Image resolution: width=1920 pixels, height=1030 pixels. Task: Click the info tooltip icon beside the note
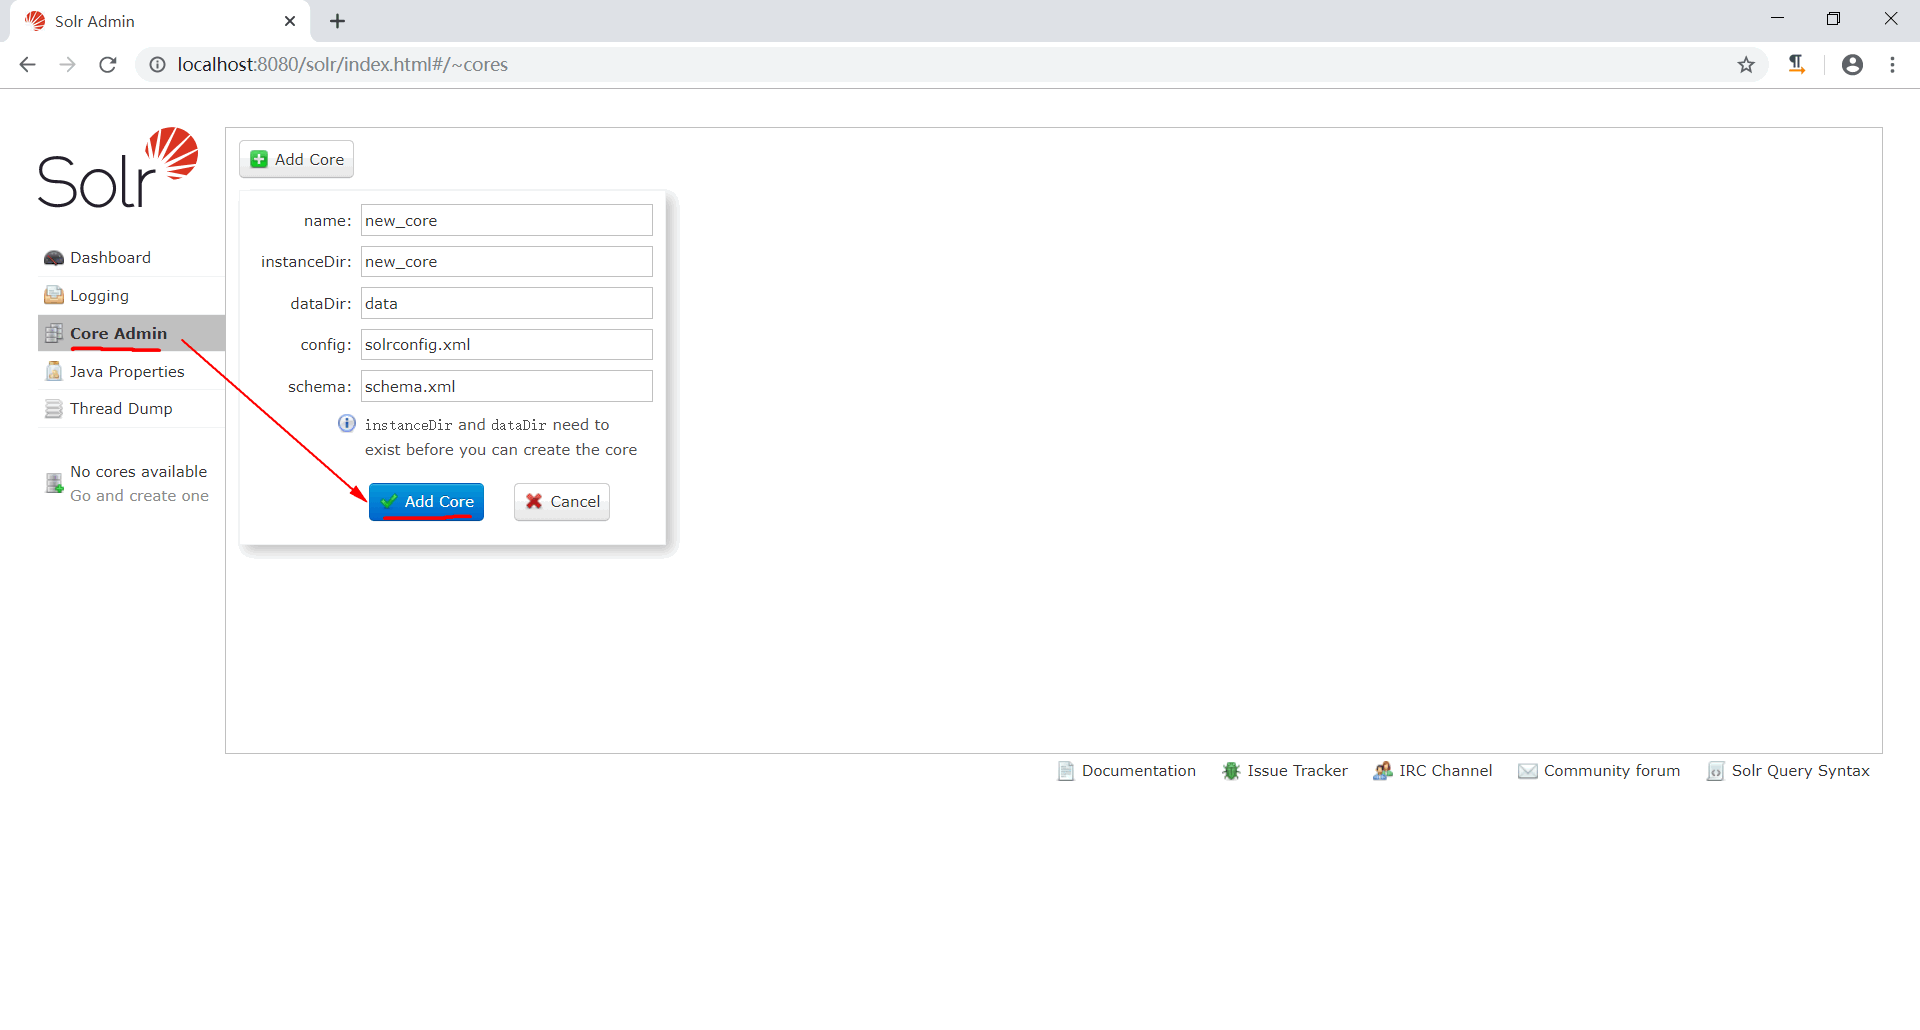346,423
